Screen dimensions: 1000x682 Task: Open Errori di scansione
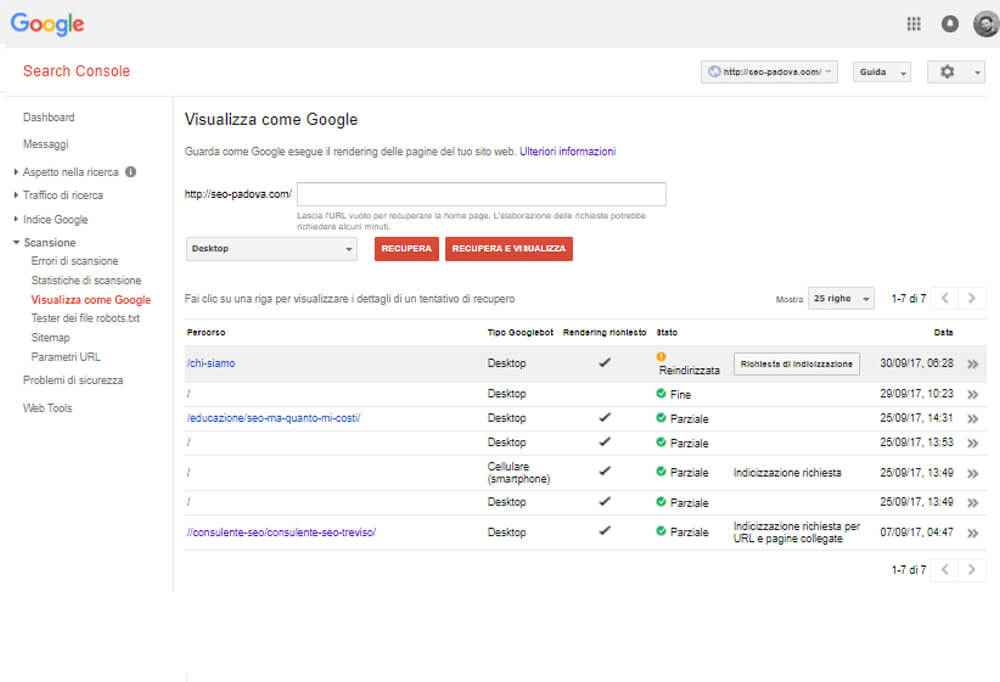[x=75, y=261]
